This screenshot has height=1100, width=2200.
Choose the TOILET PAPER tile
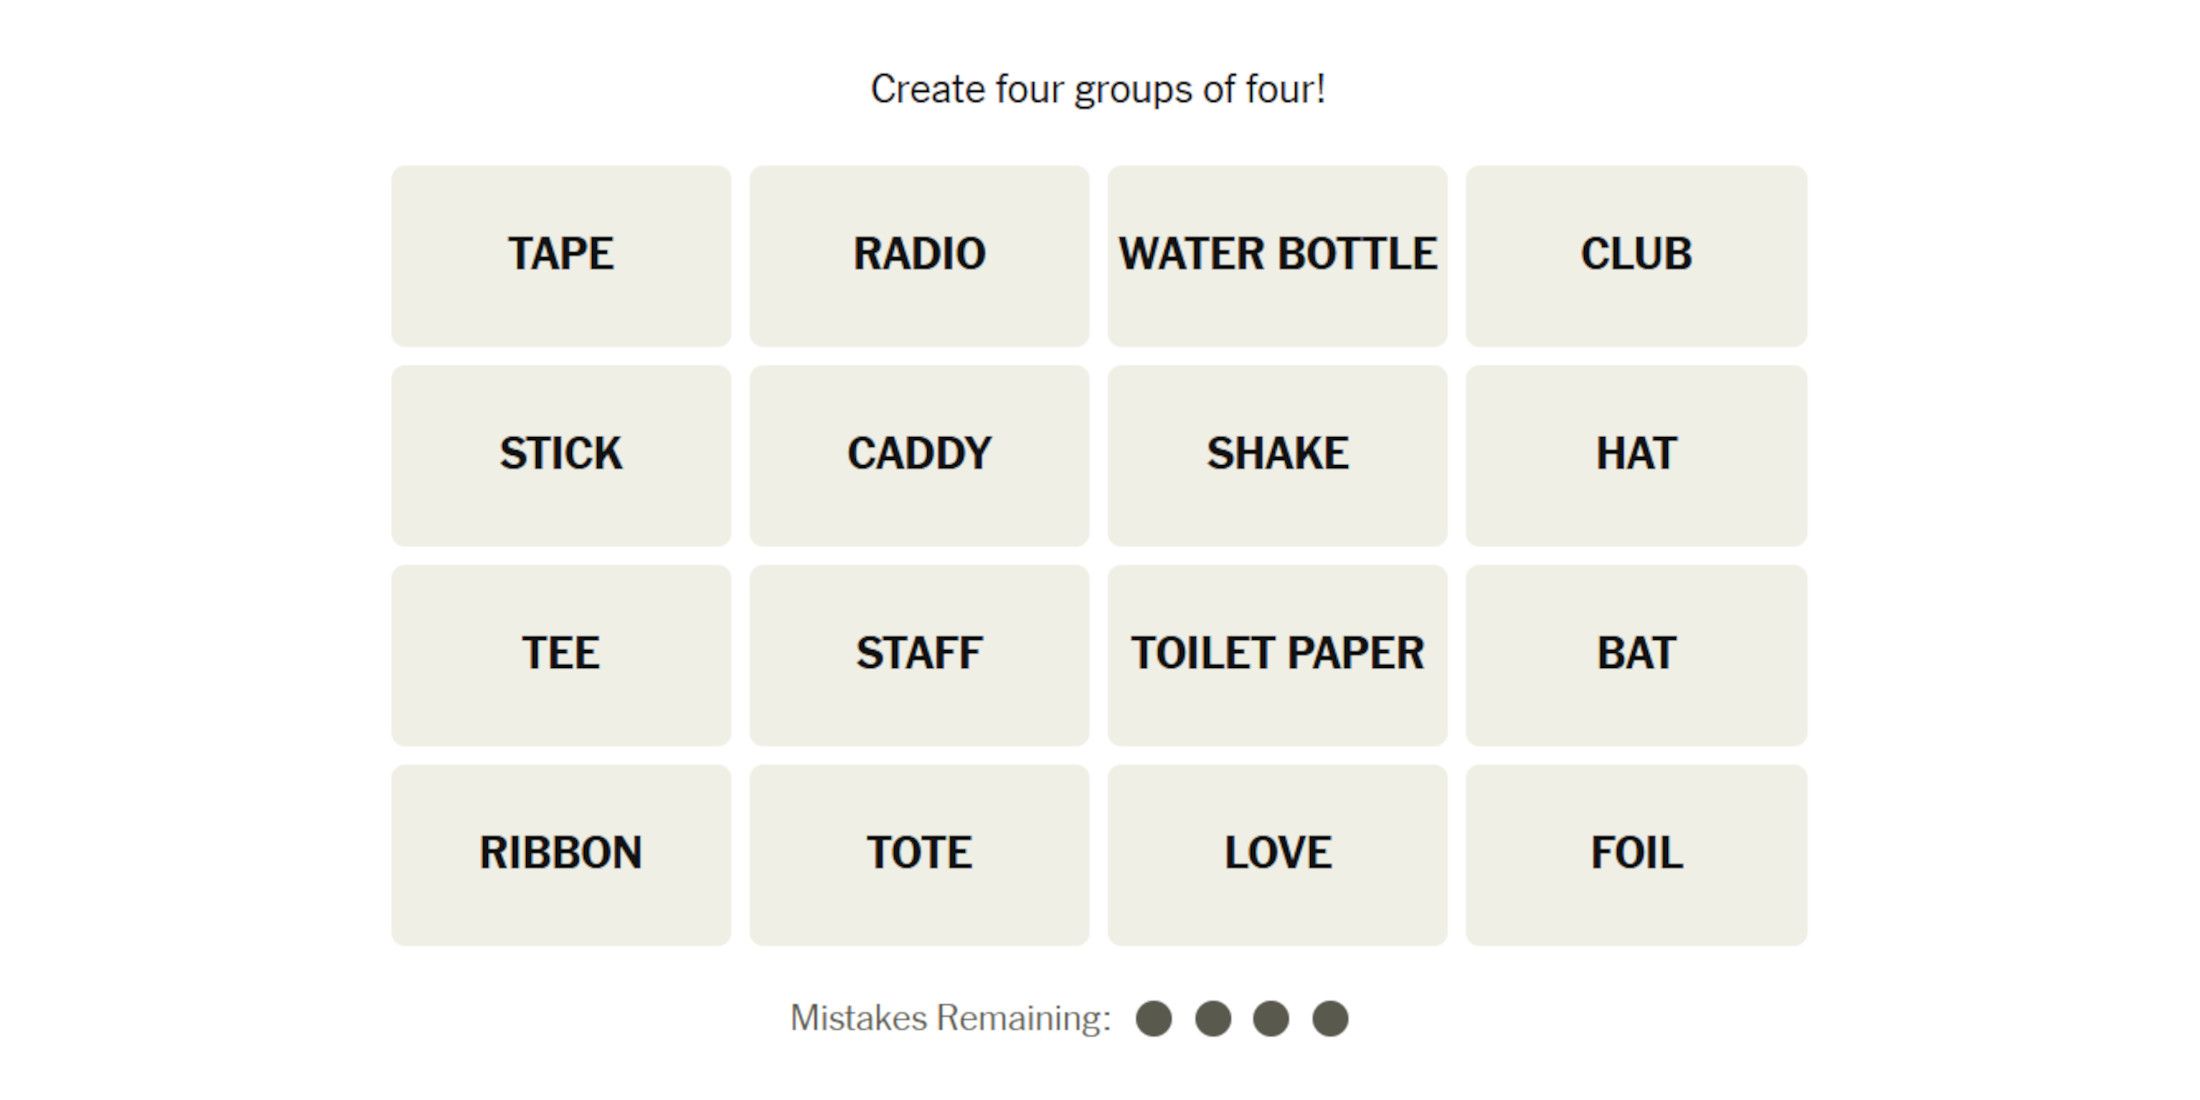(1277, 655)
